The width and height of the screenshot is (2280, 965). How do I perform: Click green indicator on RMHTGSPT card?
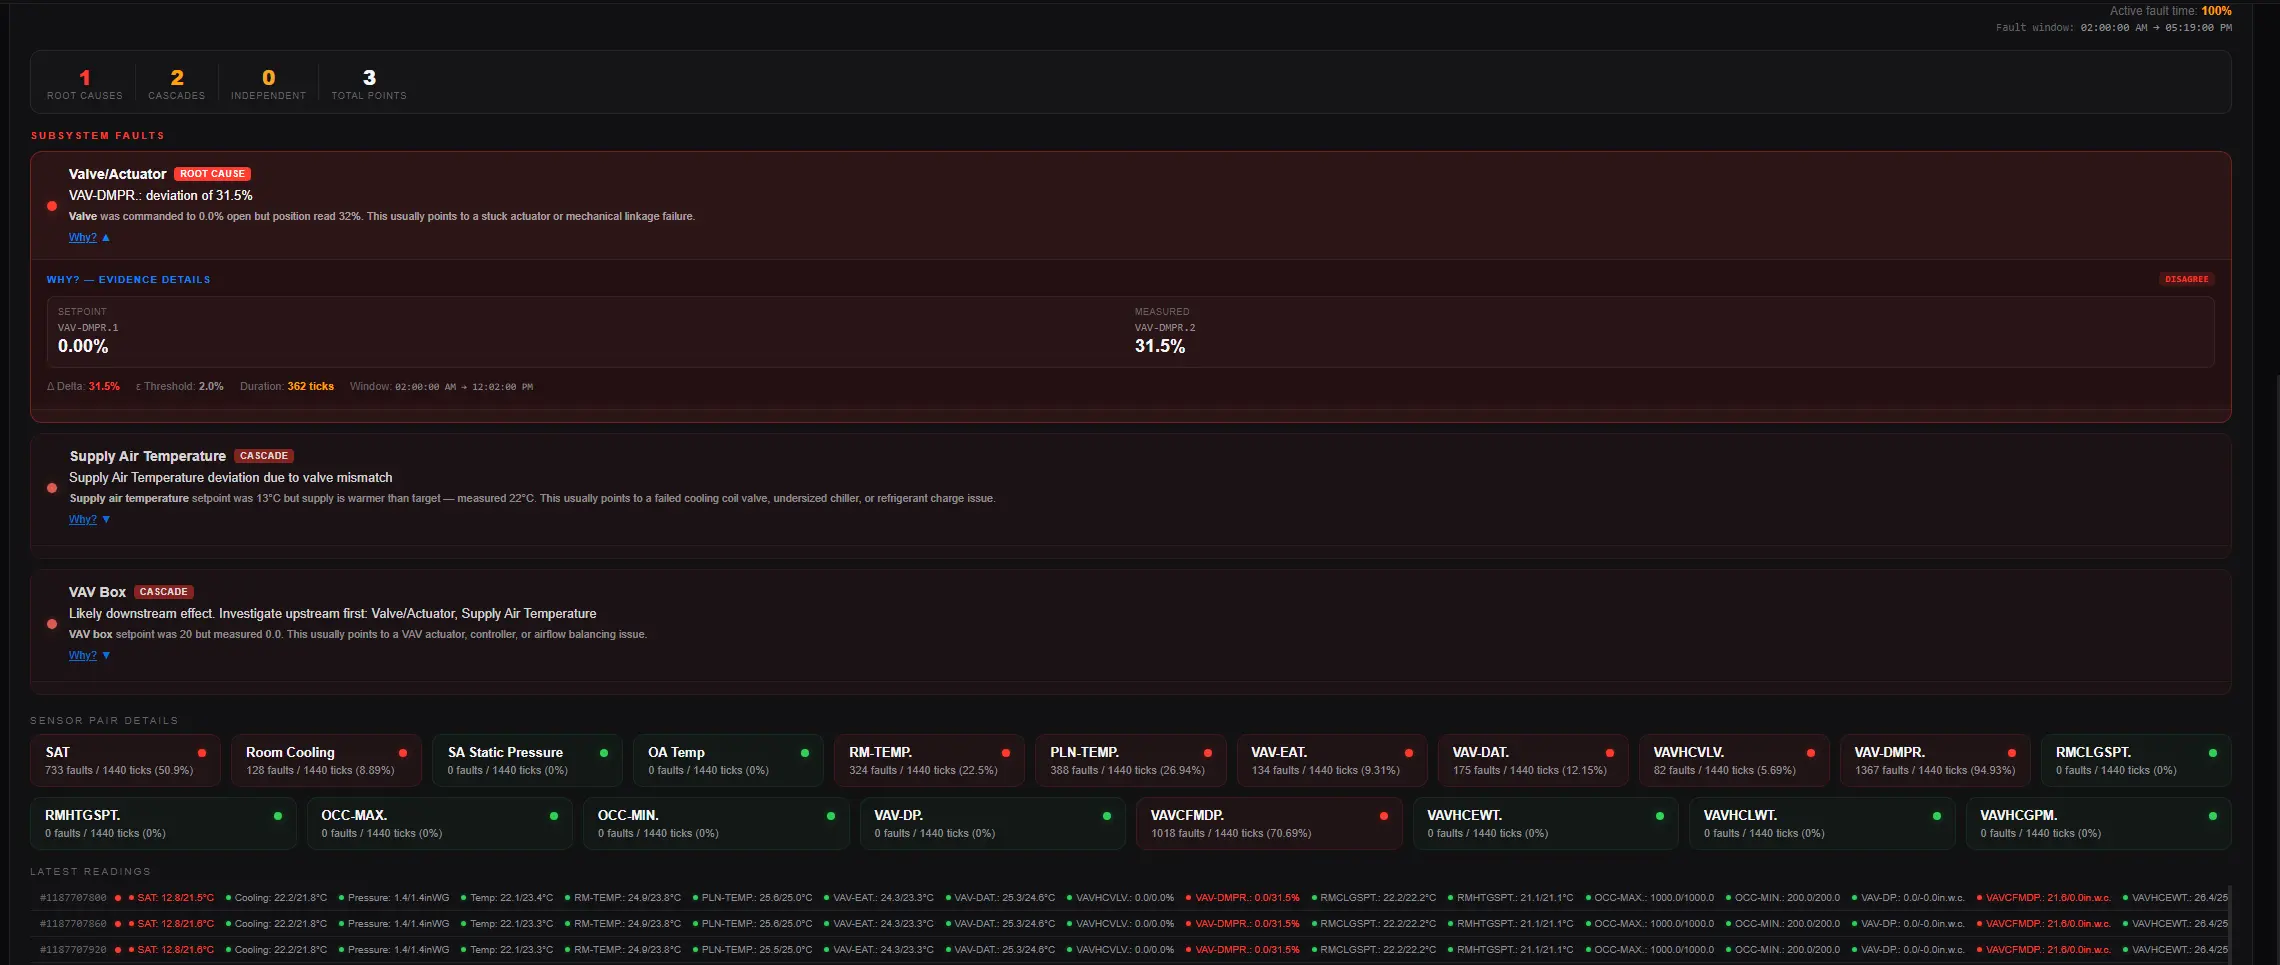tap(278, 816)
